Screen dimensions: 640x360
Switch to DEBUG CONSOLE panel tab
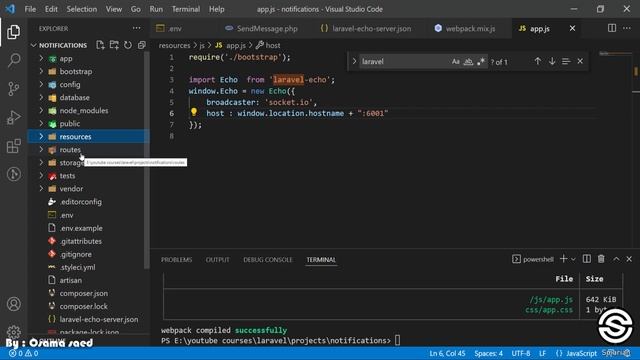coord(268,260)
